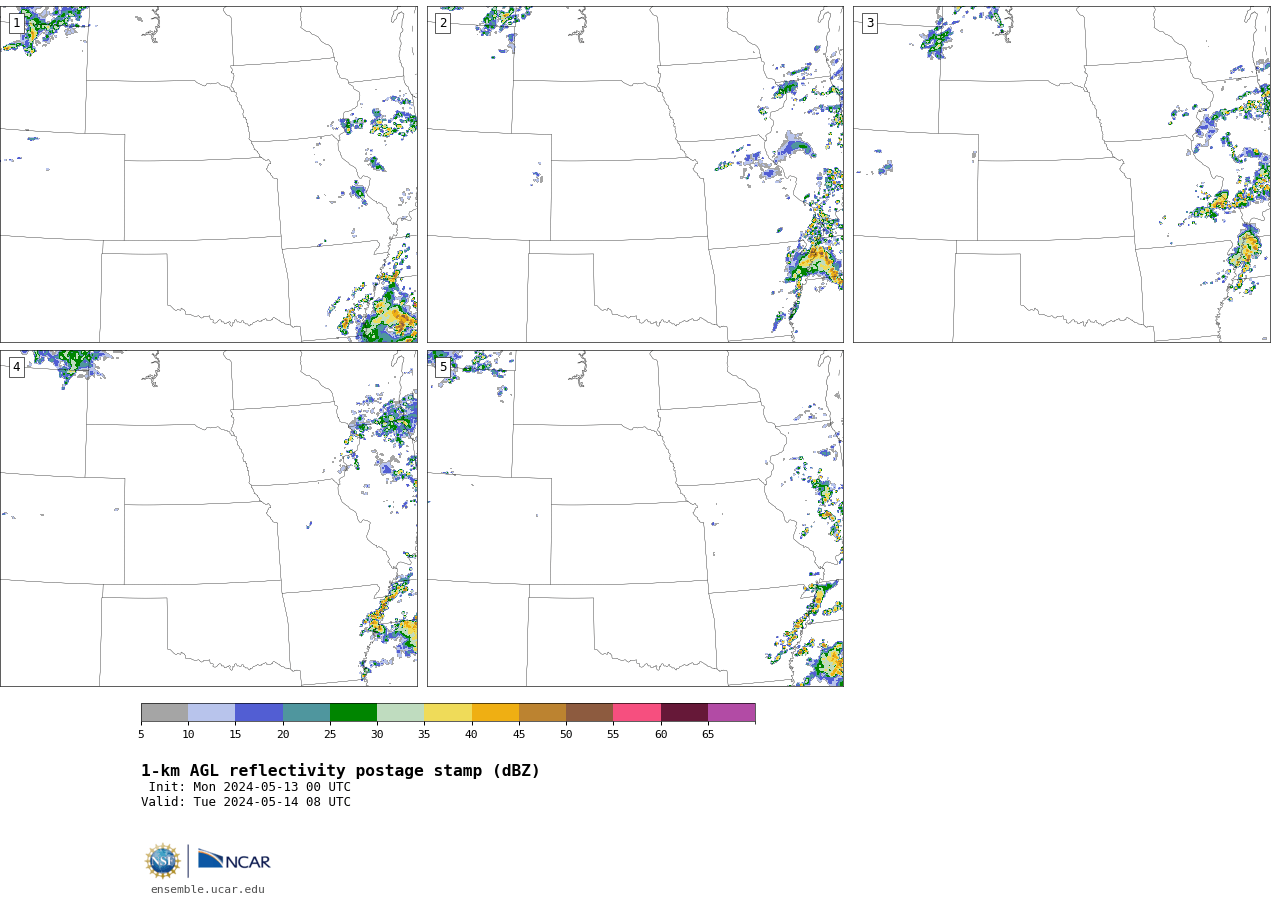The width and height of the screenshot is (1280, 901).
Task: Pick the dark green 25-30 dBZ swatch
Action: pos(354,712)
